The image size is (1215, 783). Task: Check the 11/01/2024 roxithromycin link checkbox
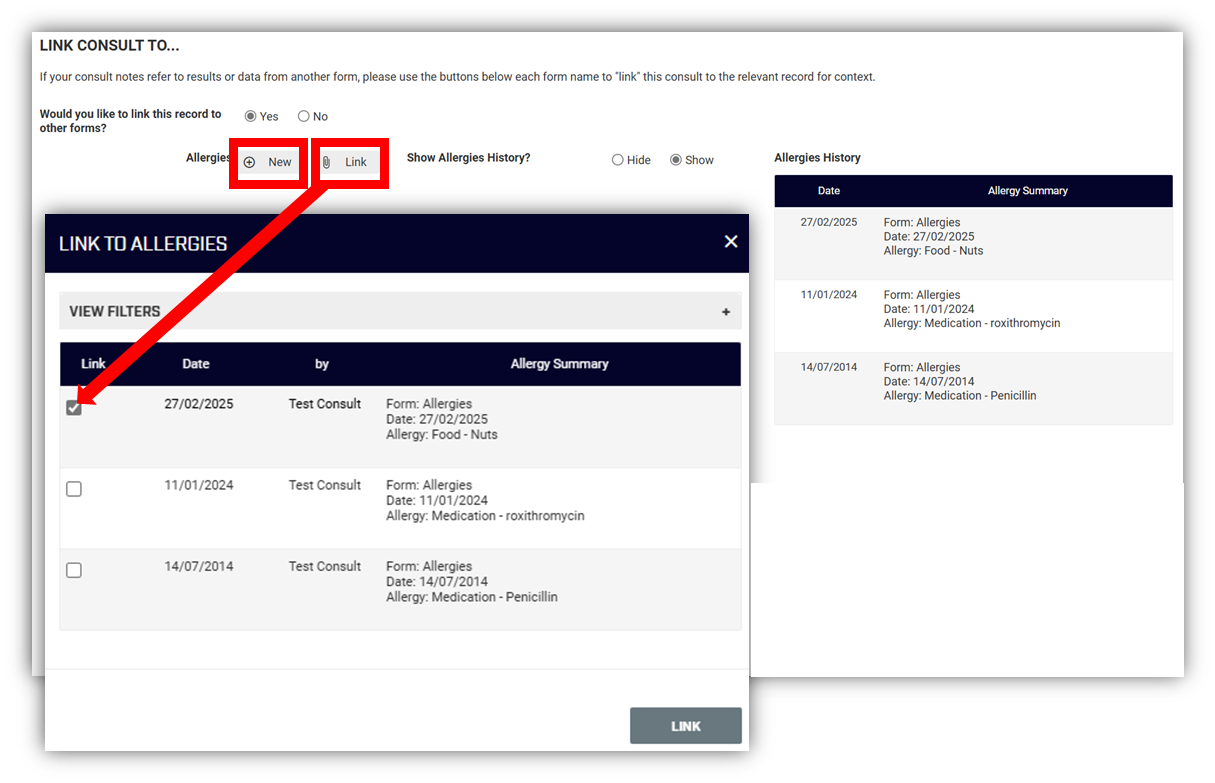74,489
